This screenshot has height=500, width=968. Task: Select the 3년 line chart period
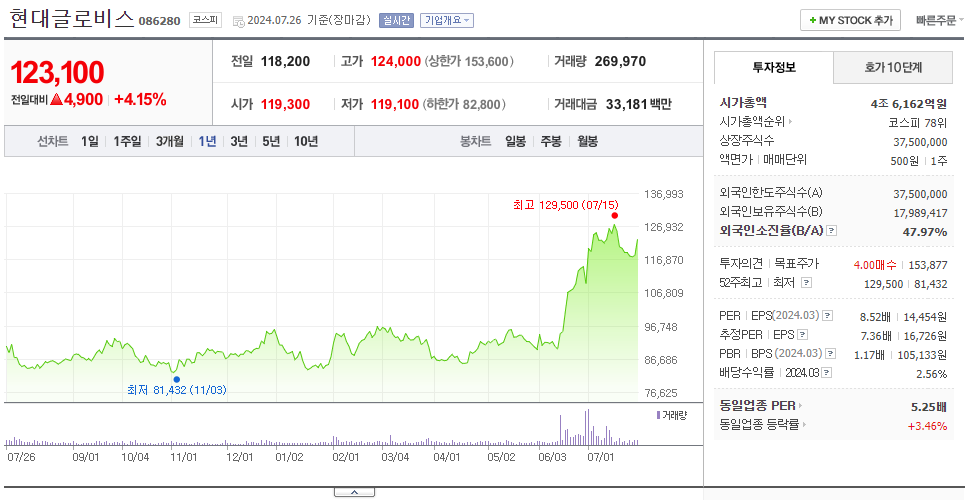[x=239, y=141]
